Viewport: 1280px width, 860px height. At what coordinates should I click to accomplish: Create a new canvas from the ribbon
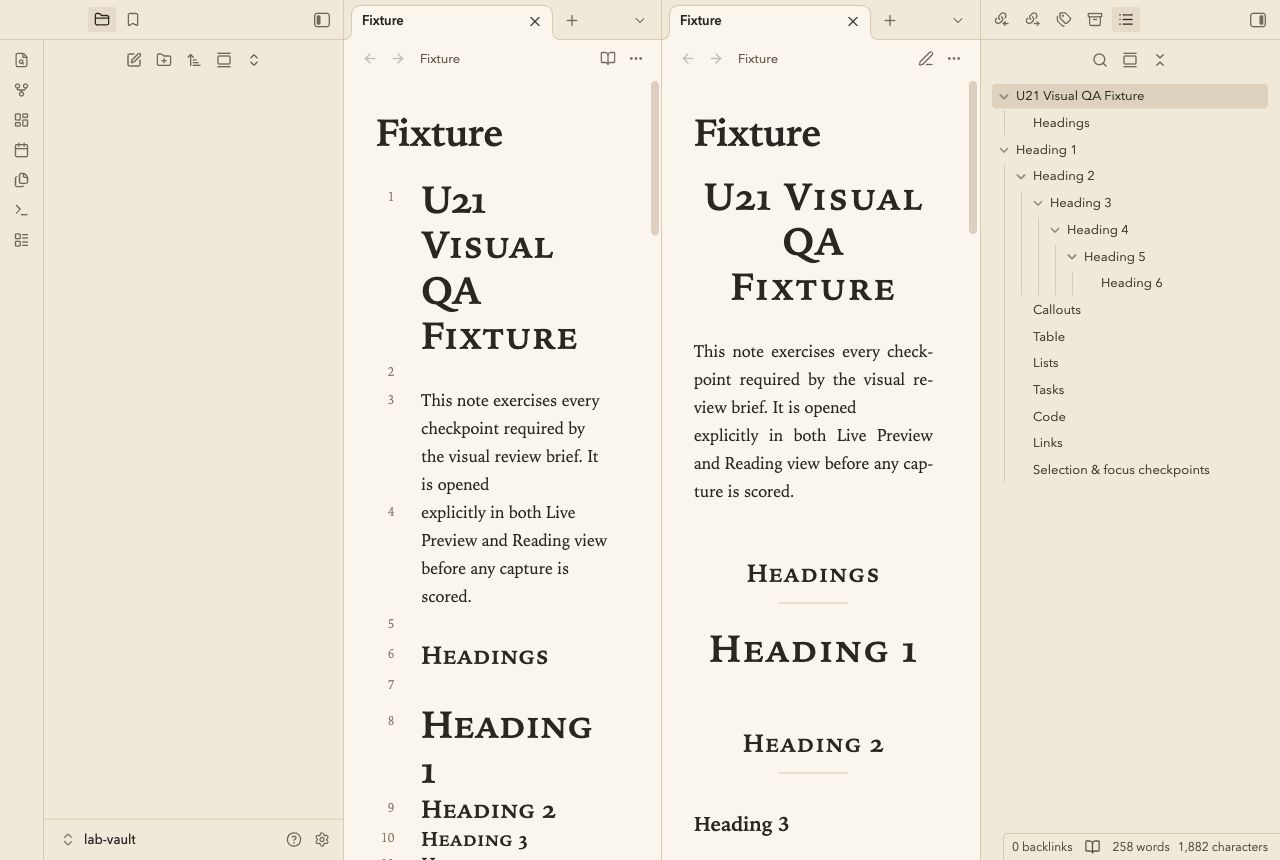tap(22, 120)
